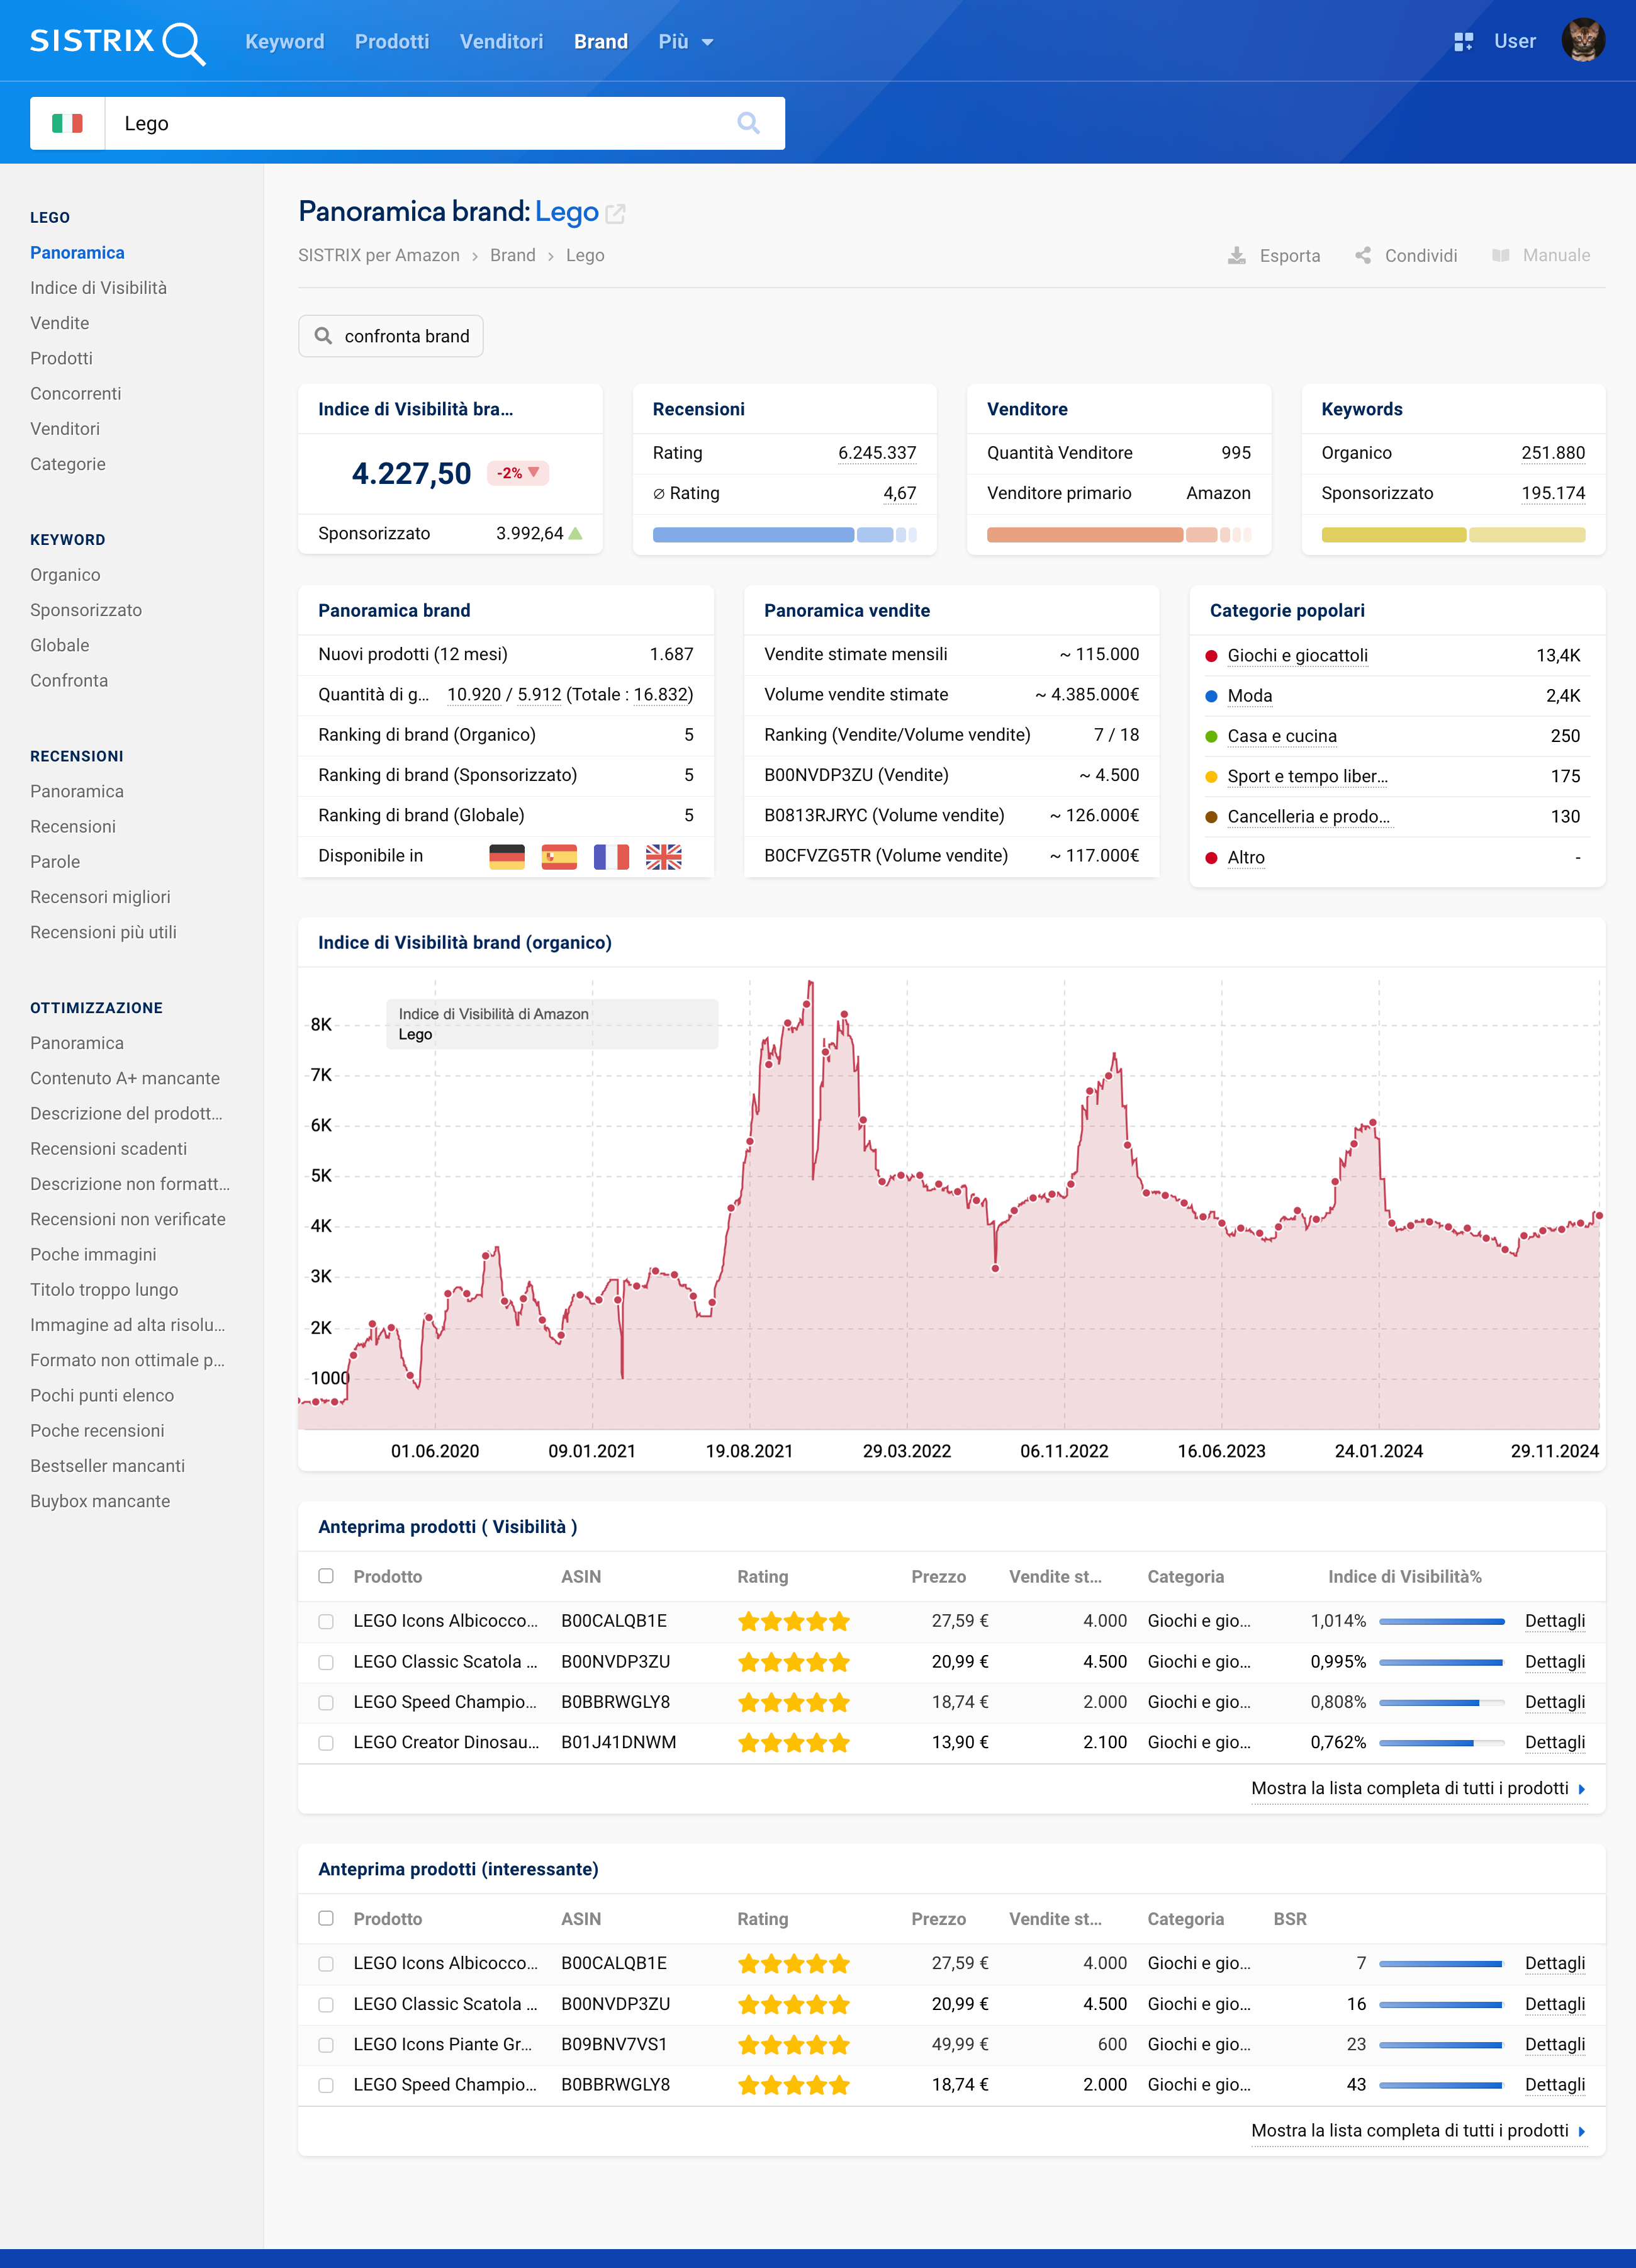Click the green dot for Casa e cucina
Viewport: 1636px width, 2268px height.
[x=1211, y=737]
